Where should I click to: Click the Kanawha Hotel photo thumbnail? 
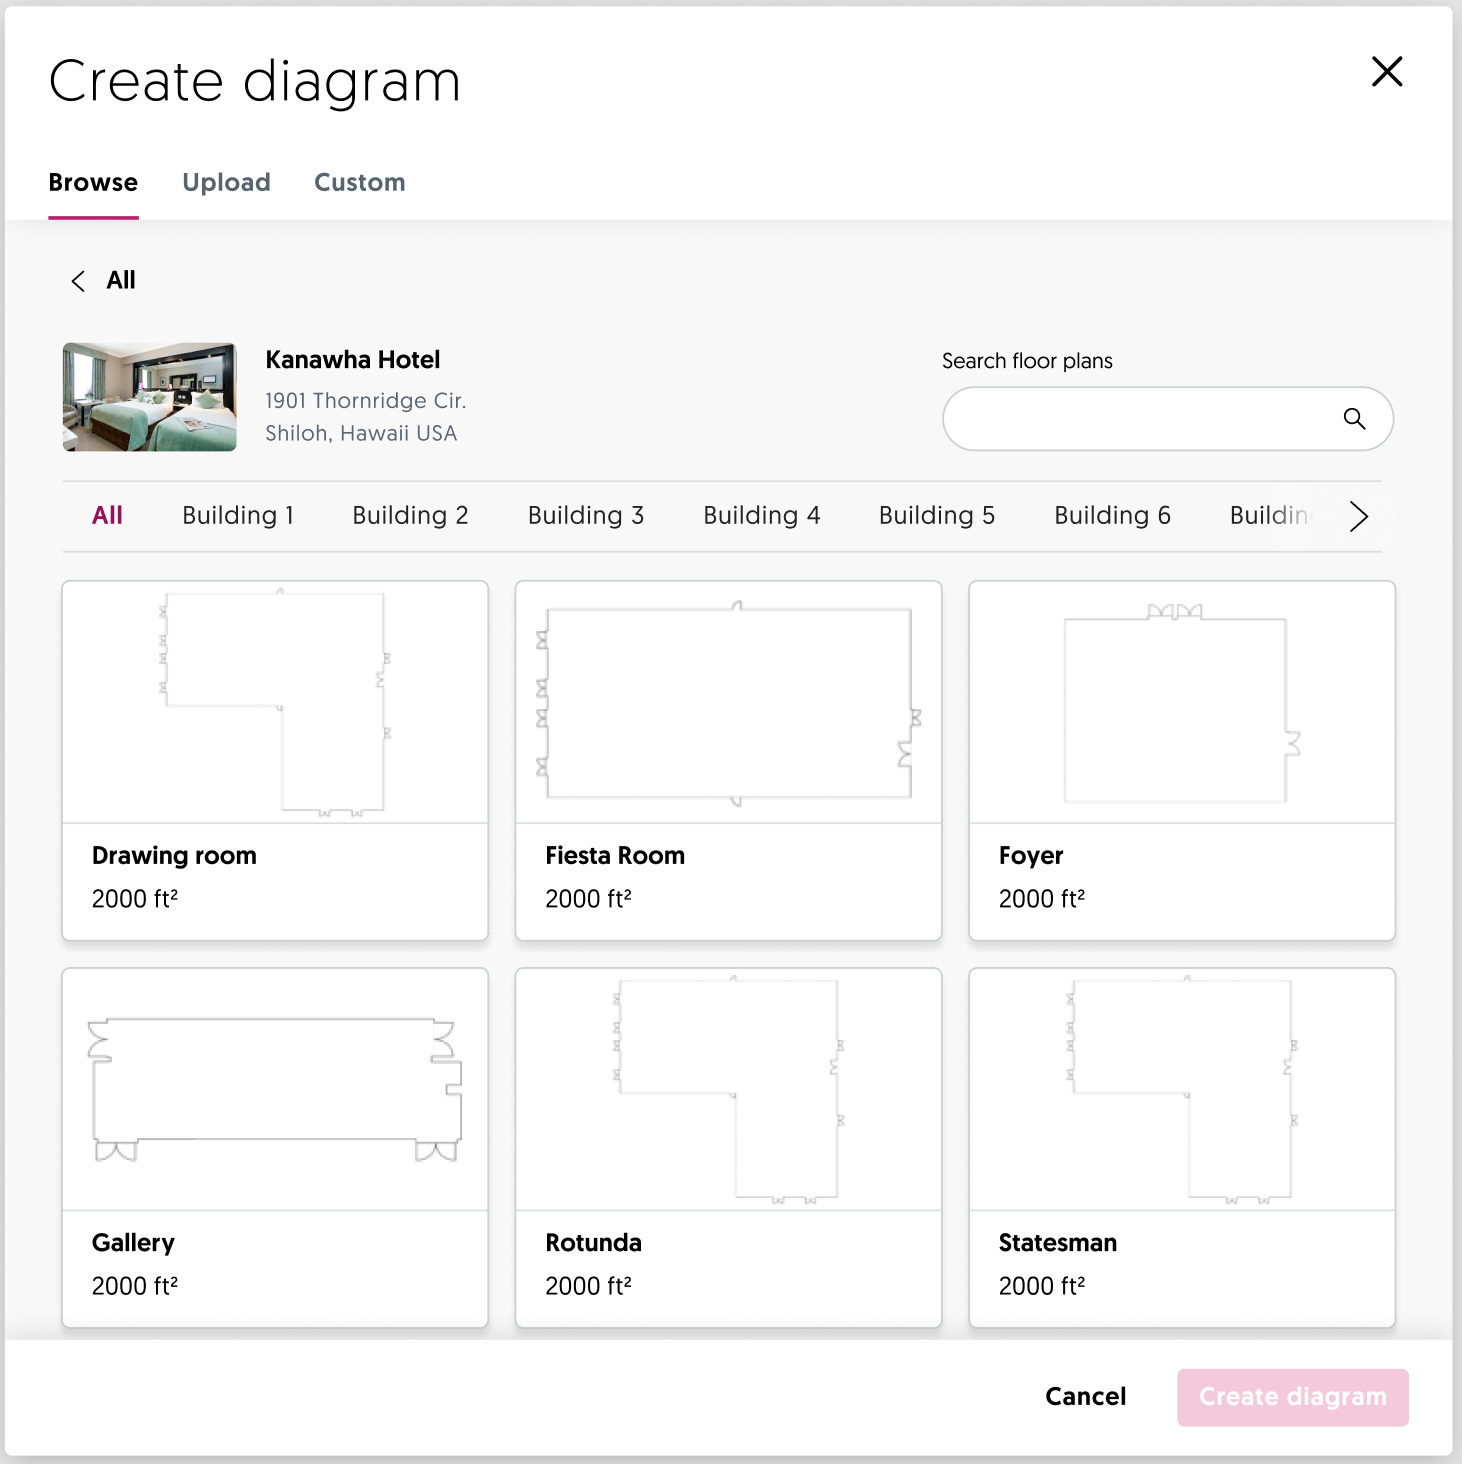(150, 397)
